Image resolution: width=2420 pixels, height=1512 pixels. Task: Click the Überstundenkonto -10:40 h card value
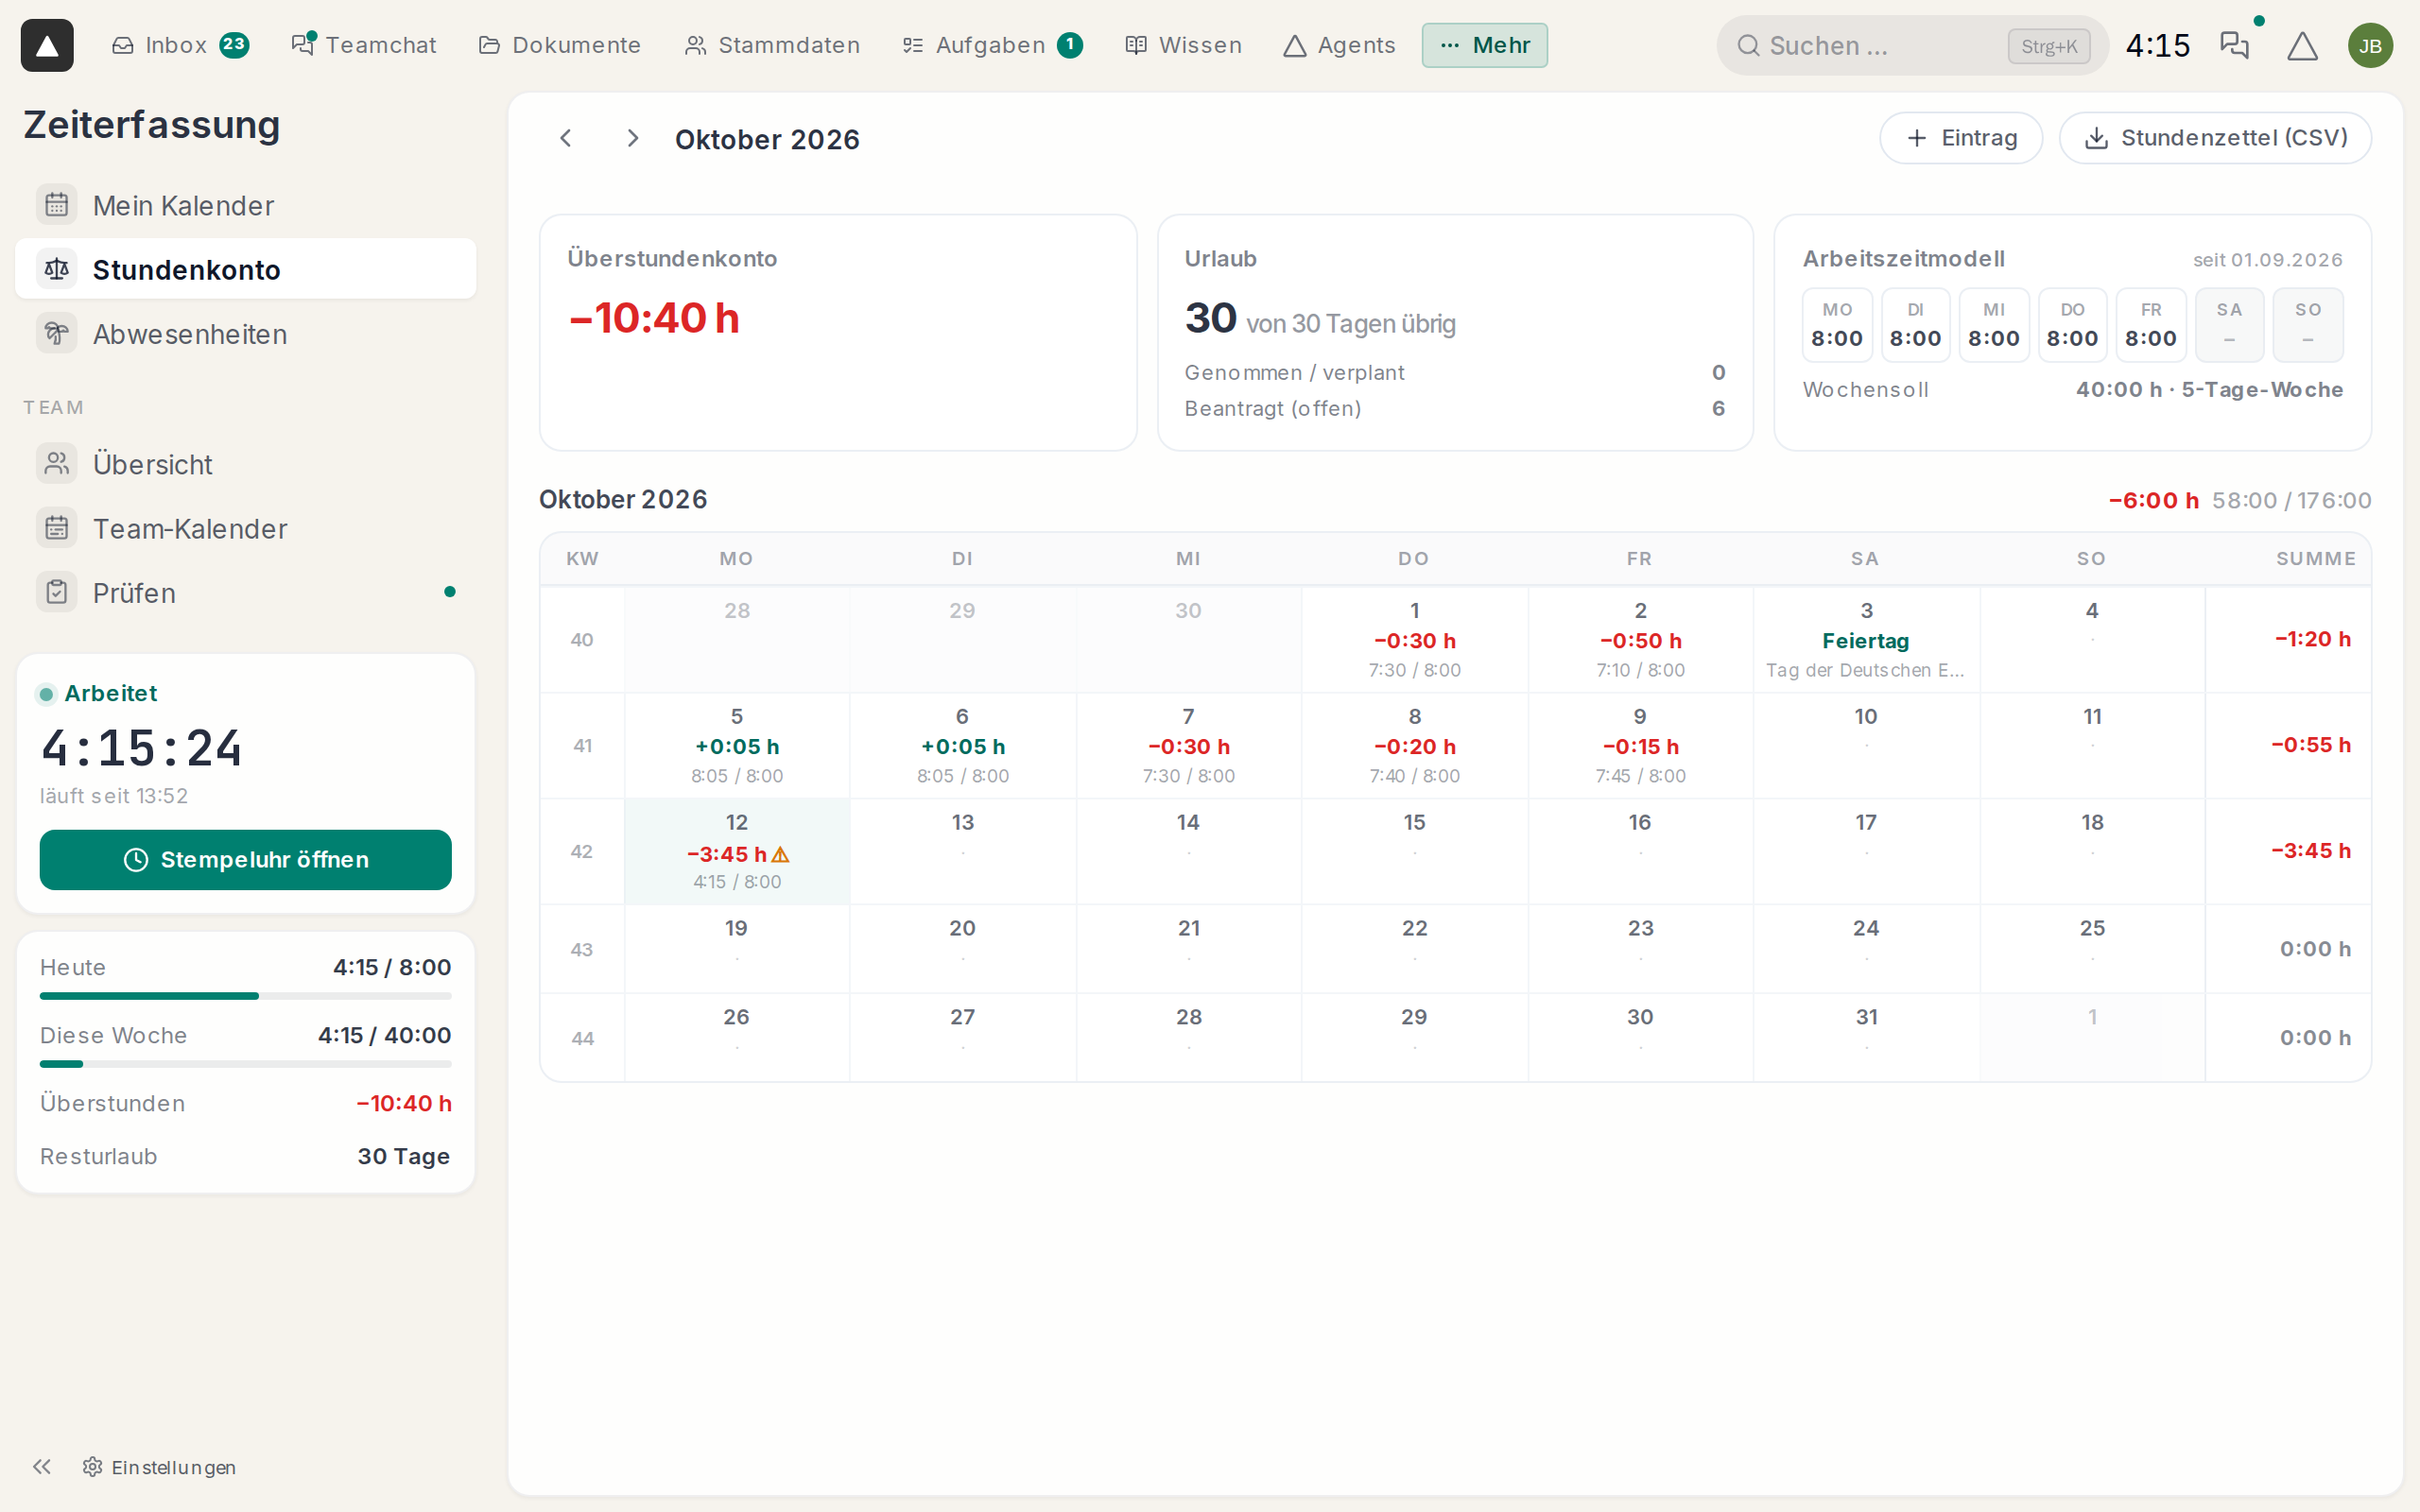654,318
